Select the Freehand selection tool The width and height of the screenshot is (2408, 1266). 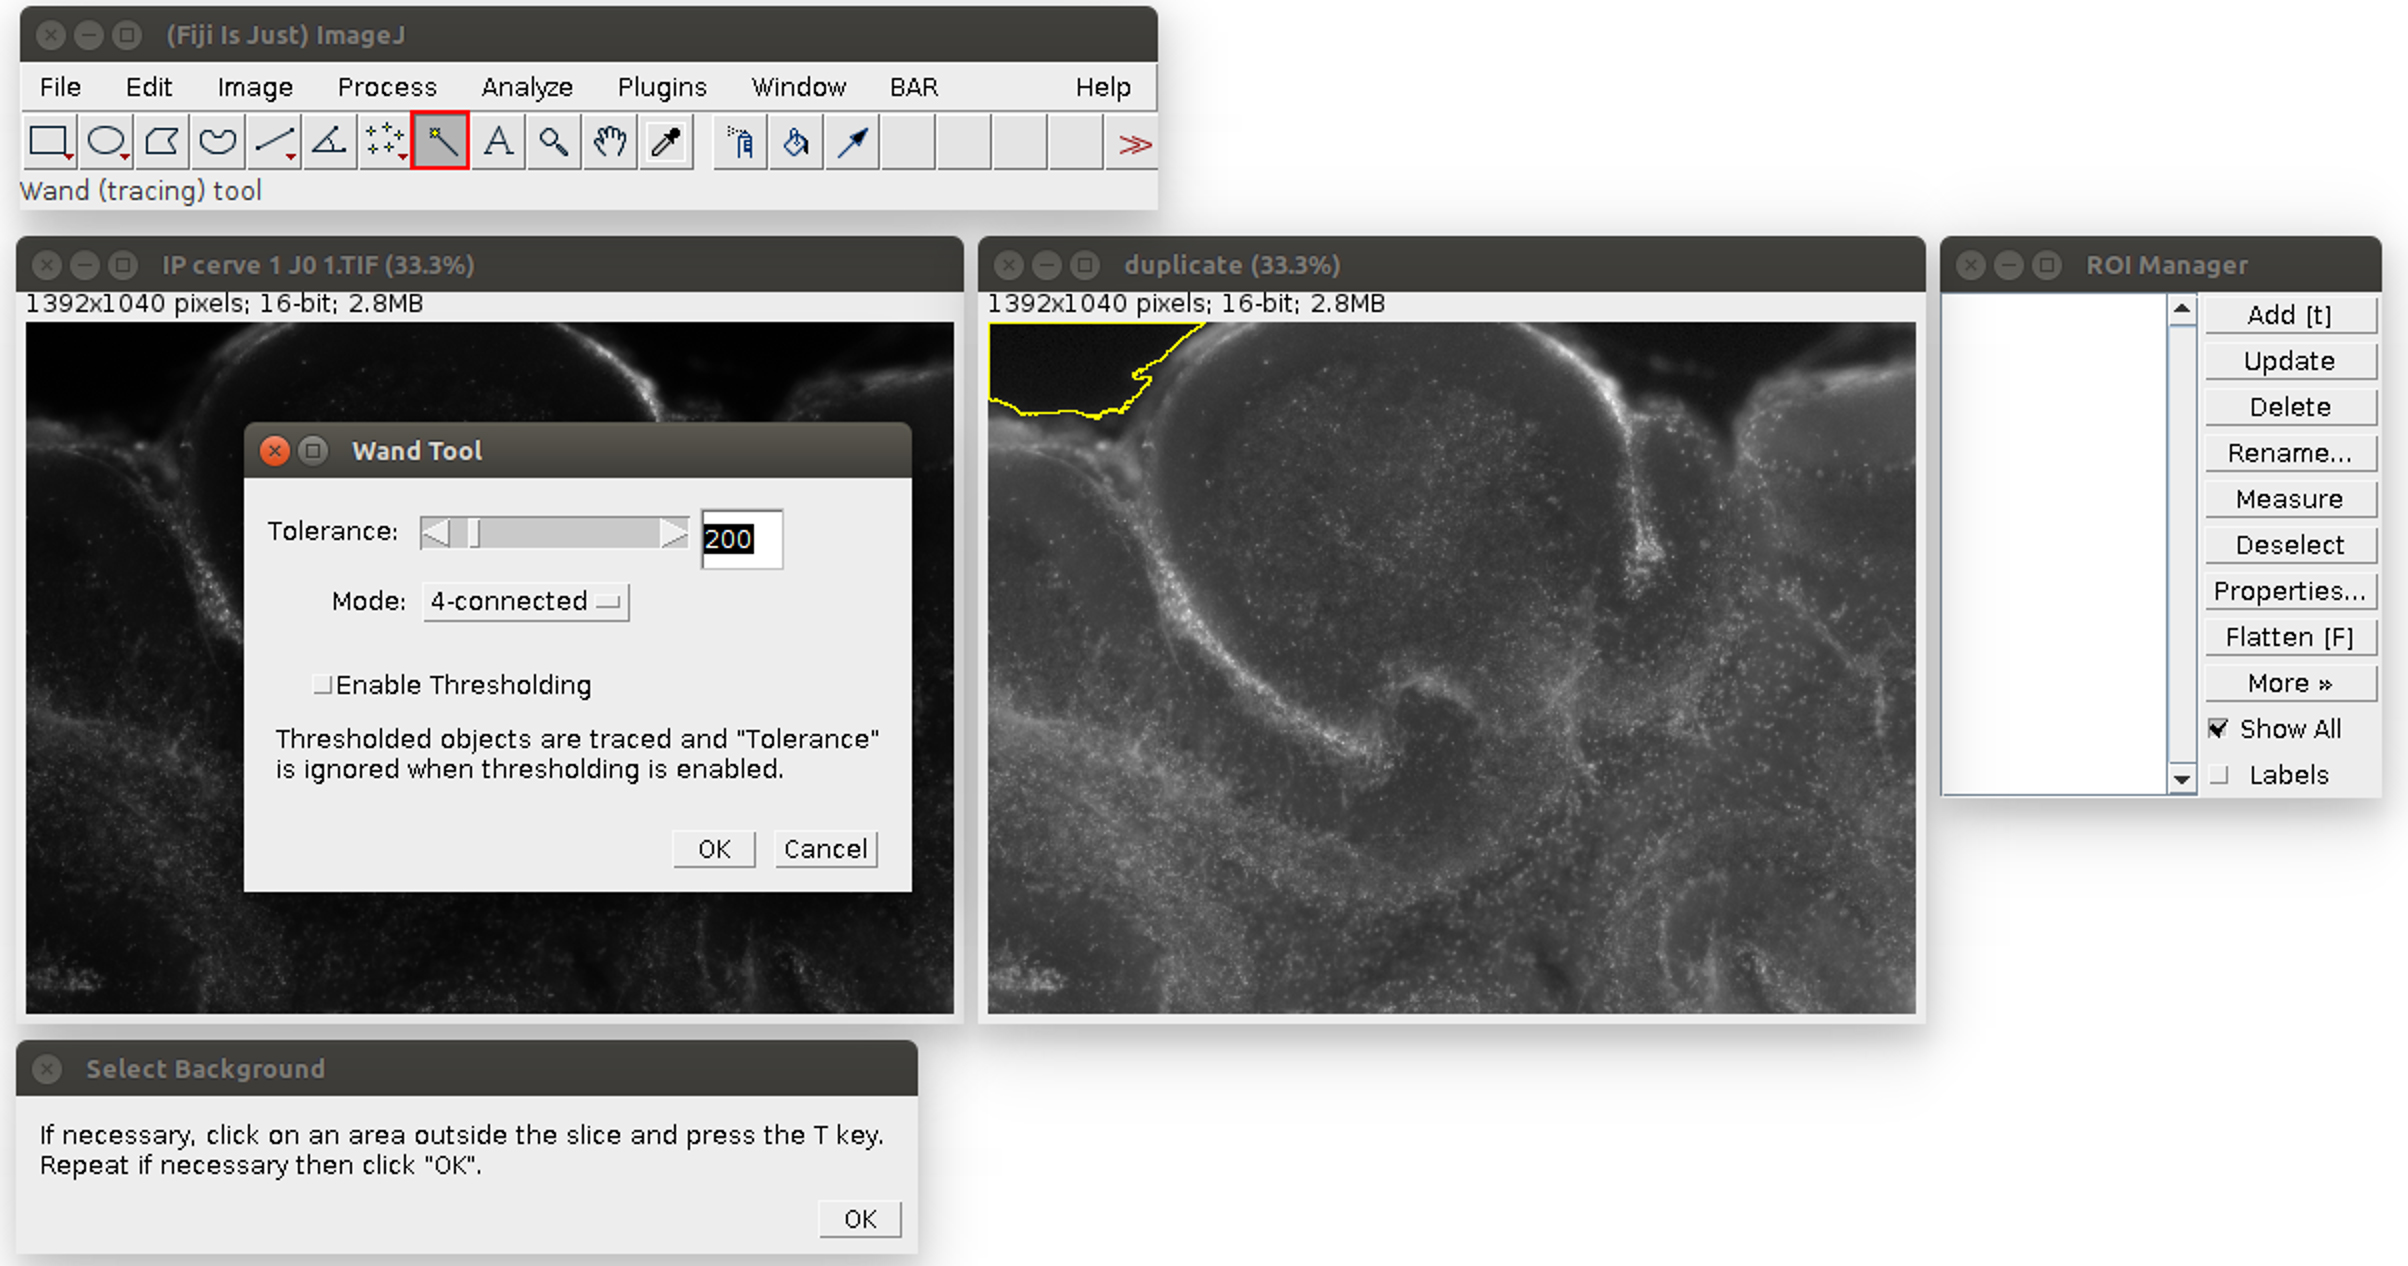(218, 143)
